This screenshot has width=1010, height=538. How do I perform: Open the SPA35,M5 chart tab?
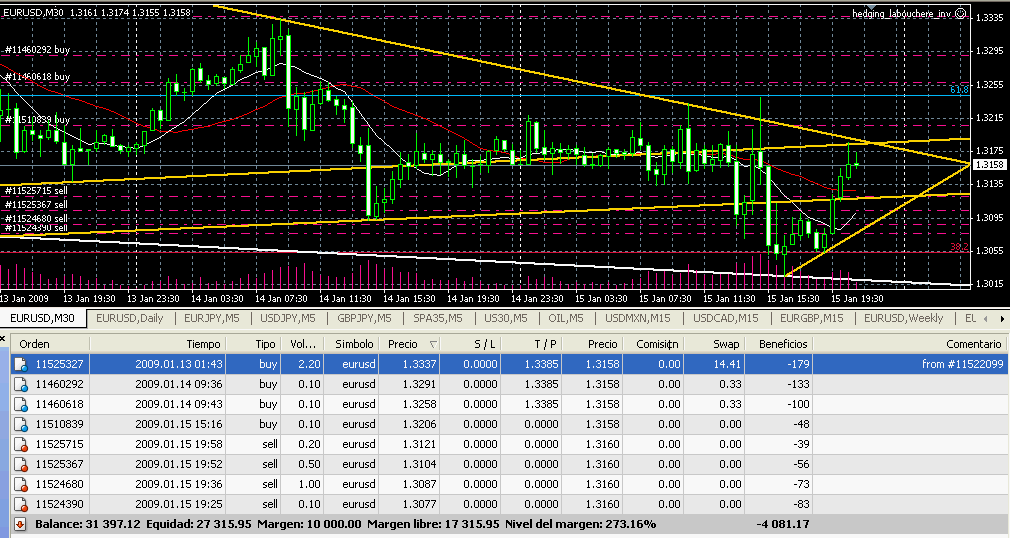click(437, 318)
